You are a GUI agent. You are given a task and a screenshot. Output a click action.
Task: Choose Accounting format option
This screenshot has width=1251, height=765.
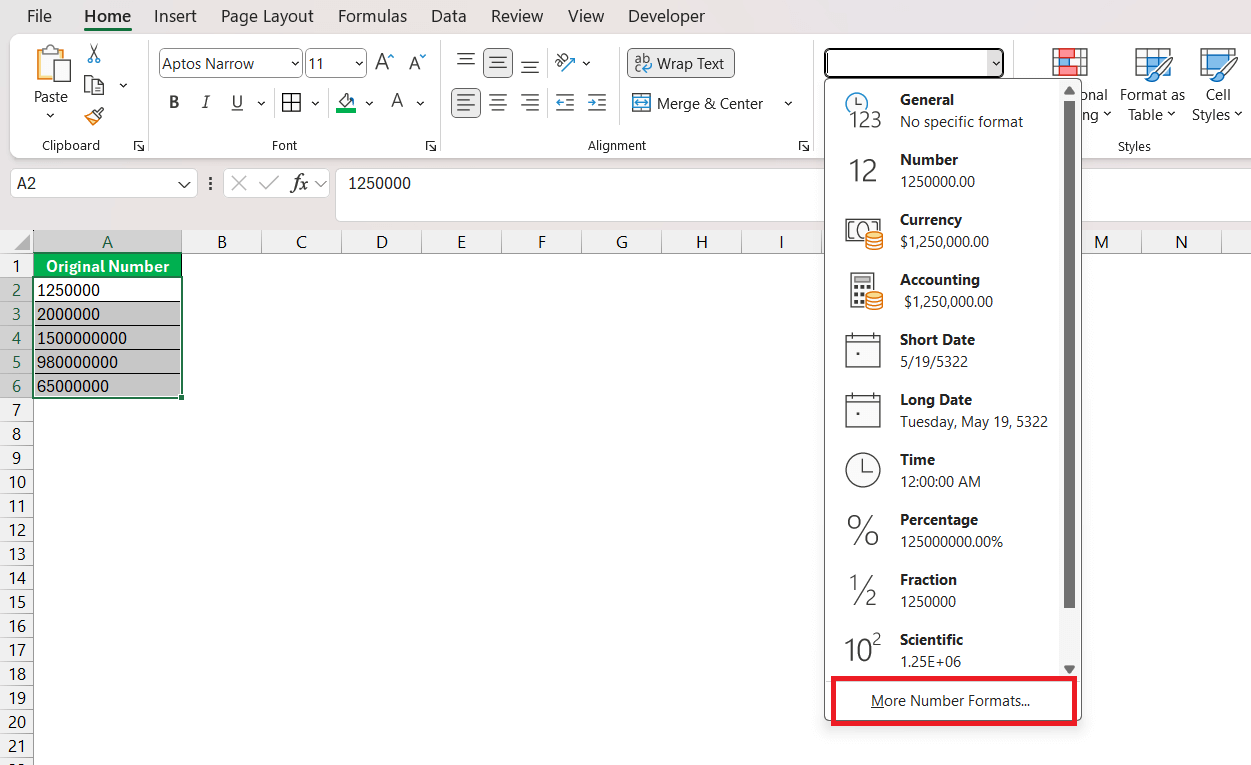pos(942,291)
